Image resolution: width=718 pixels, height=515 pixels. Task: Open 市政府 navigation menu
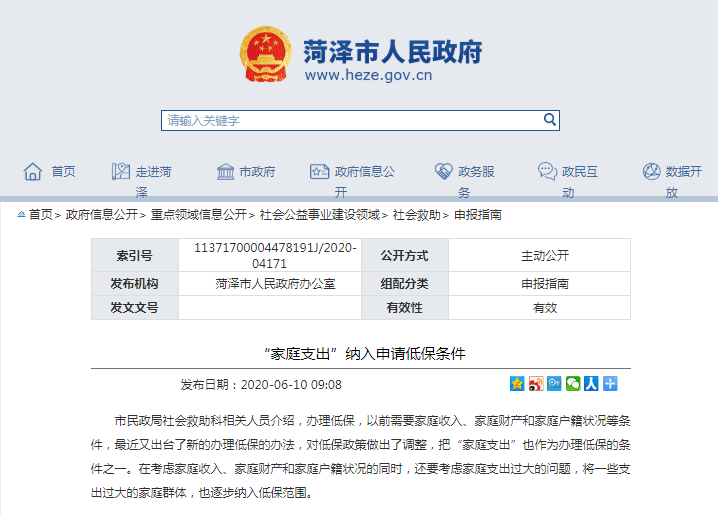pyautogui.click(x=247, y=172)
